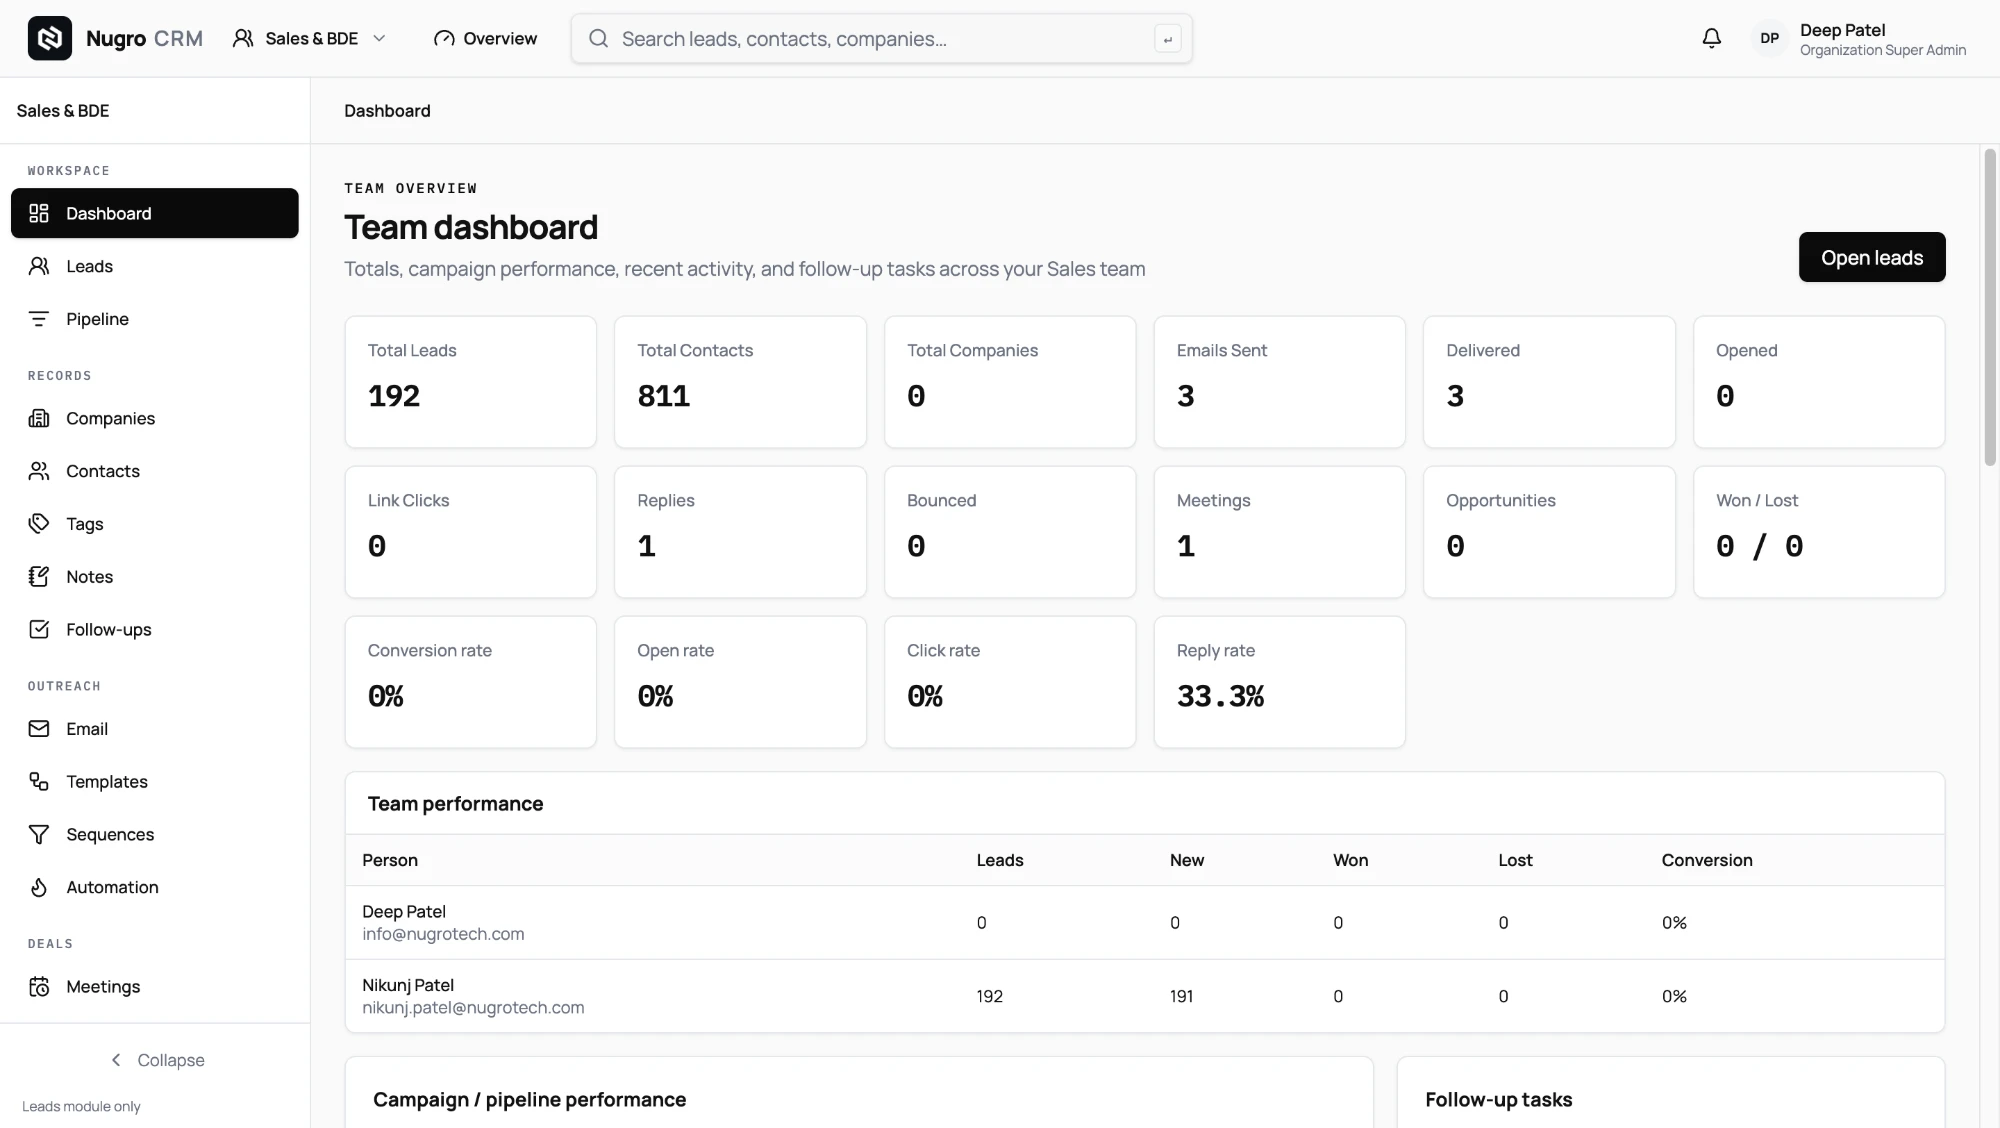Image resolution: width=2000 pixels, height=1128 pixels.
Task: Open Companies in the sidebar
Action: point(155,418)
